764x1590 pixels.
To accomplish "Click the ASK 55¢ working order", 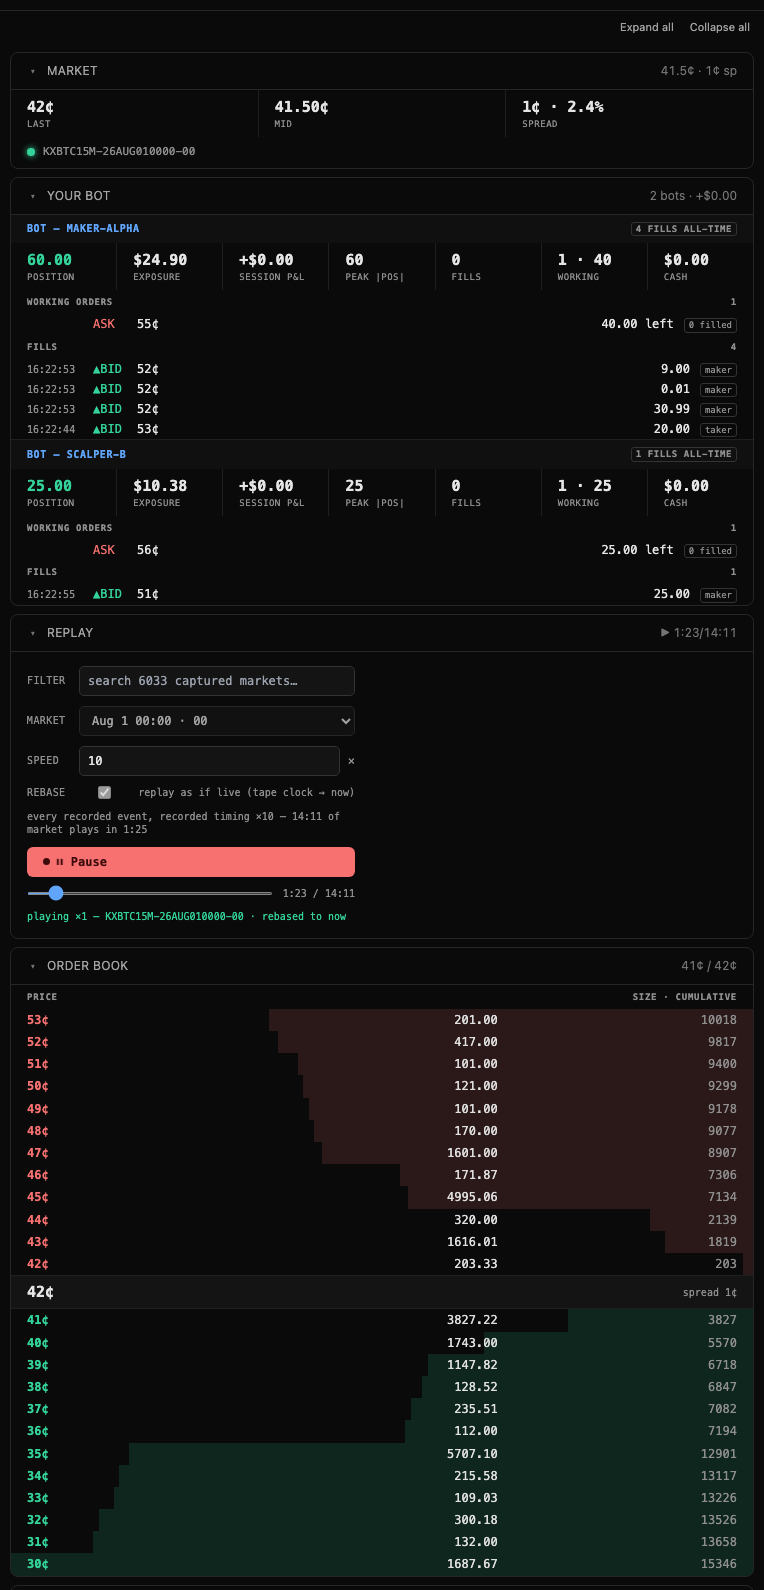I will click(382, 324).
